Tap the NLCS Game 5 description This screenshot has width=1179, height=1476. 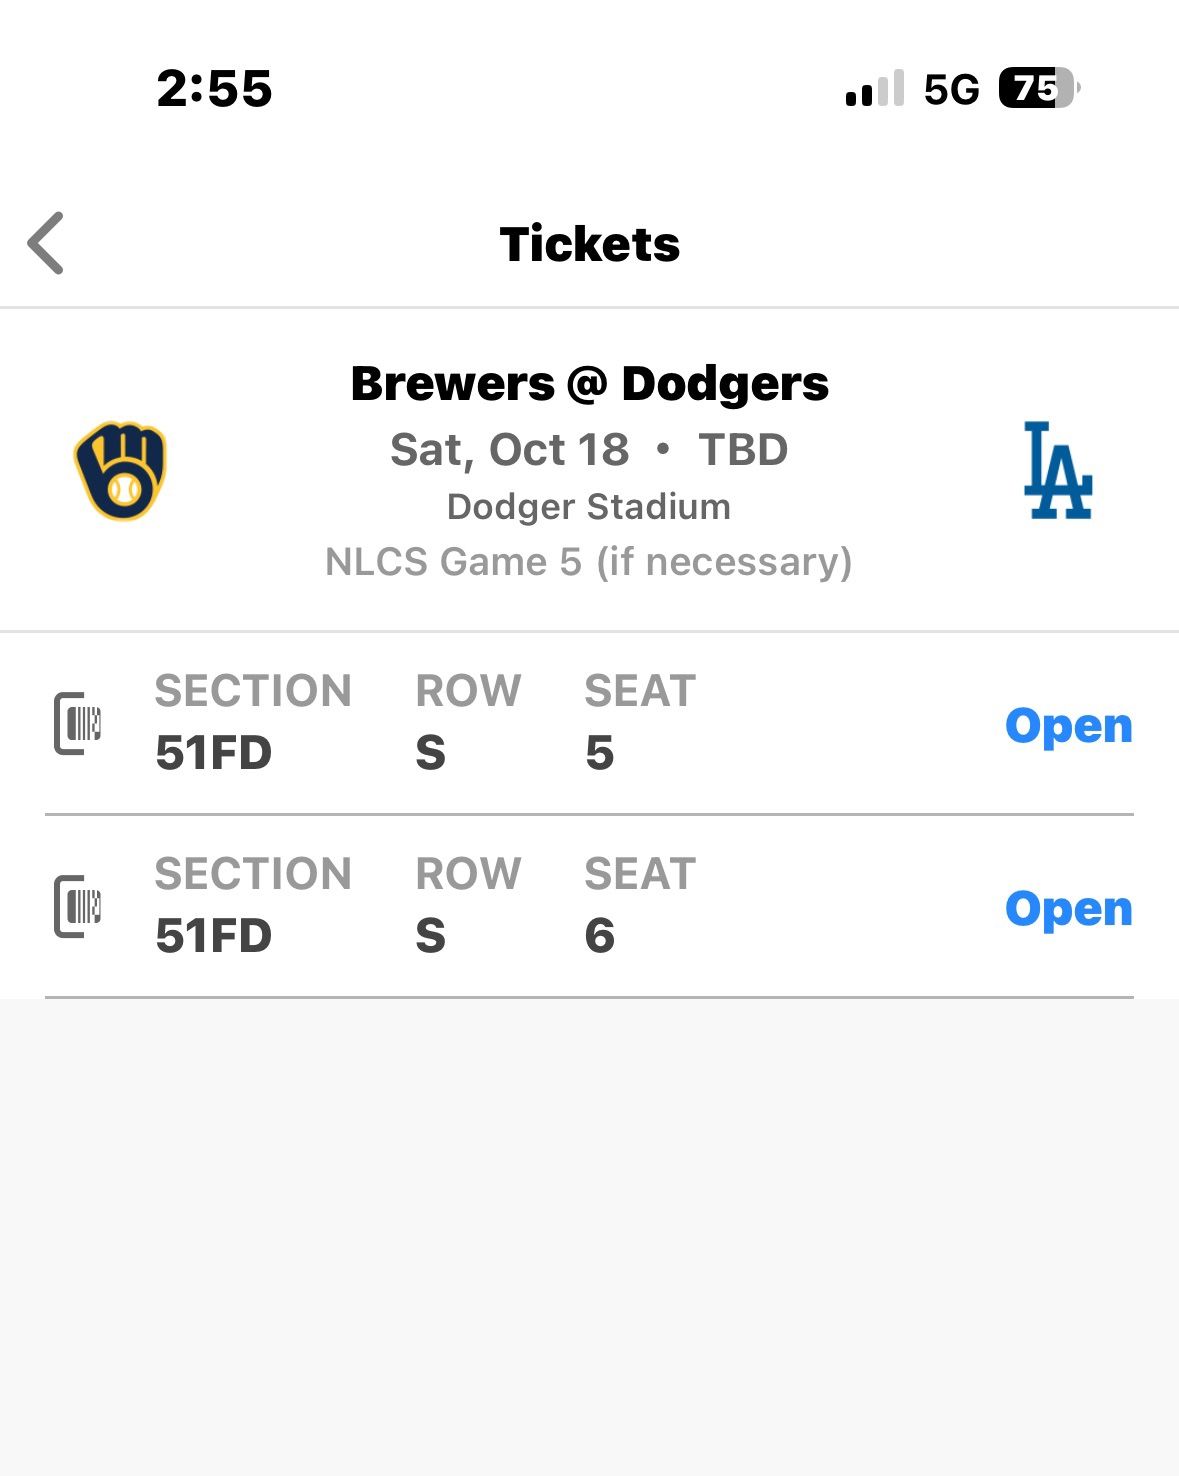tap(589, 562)
